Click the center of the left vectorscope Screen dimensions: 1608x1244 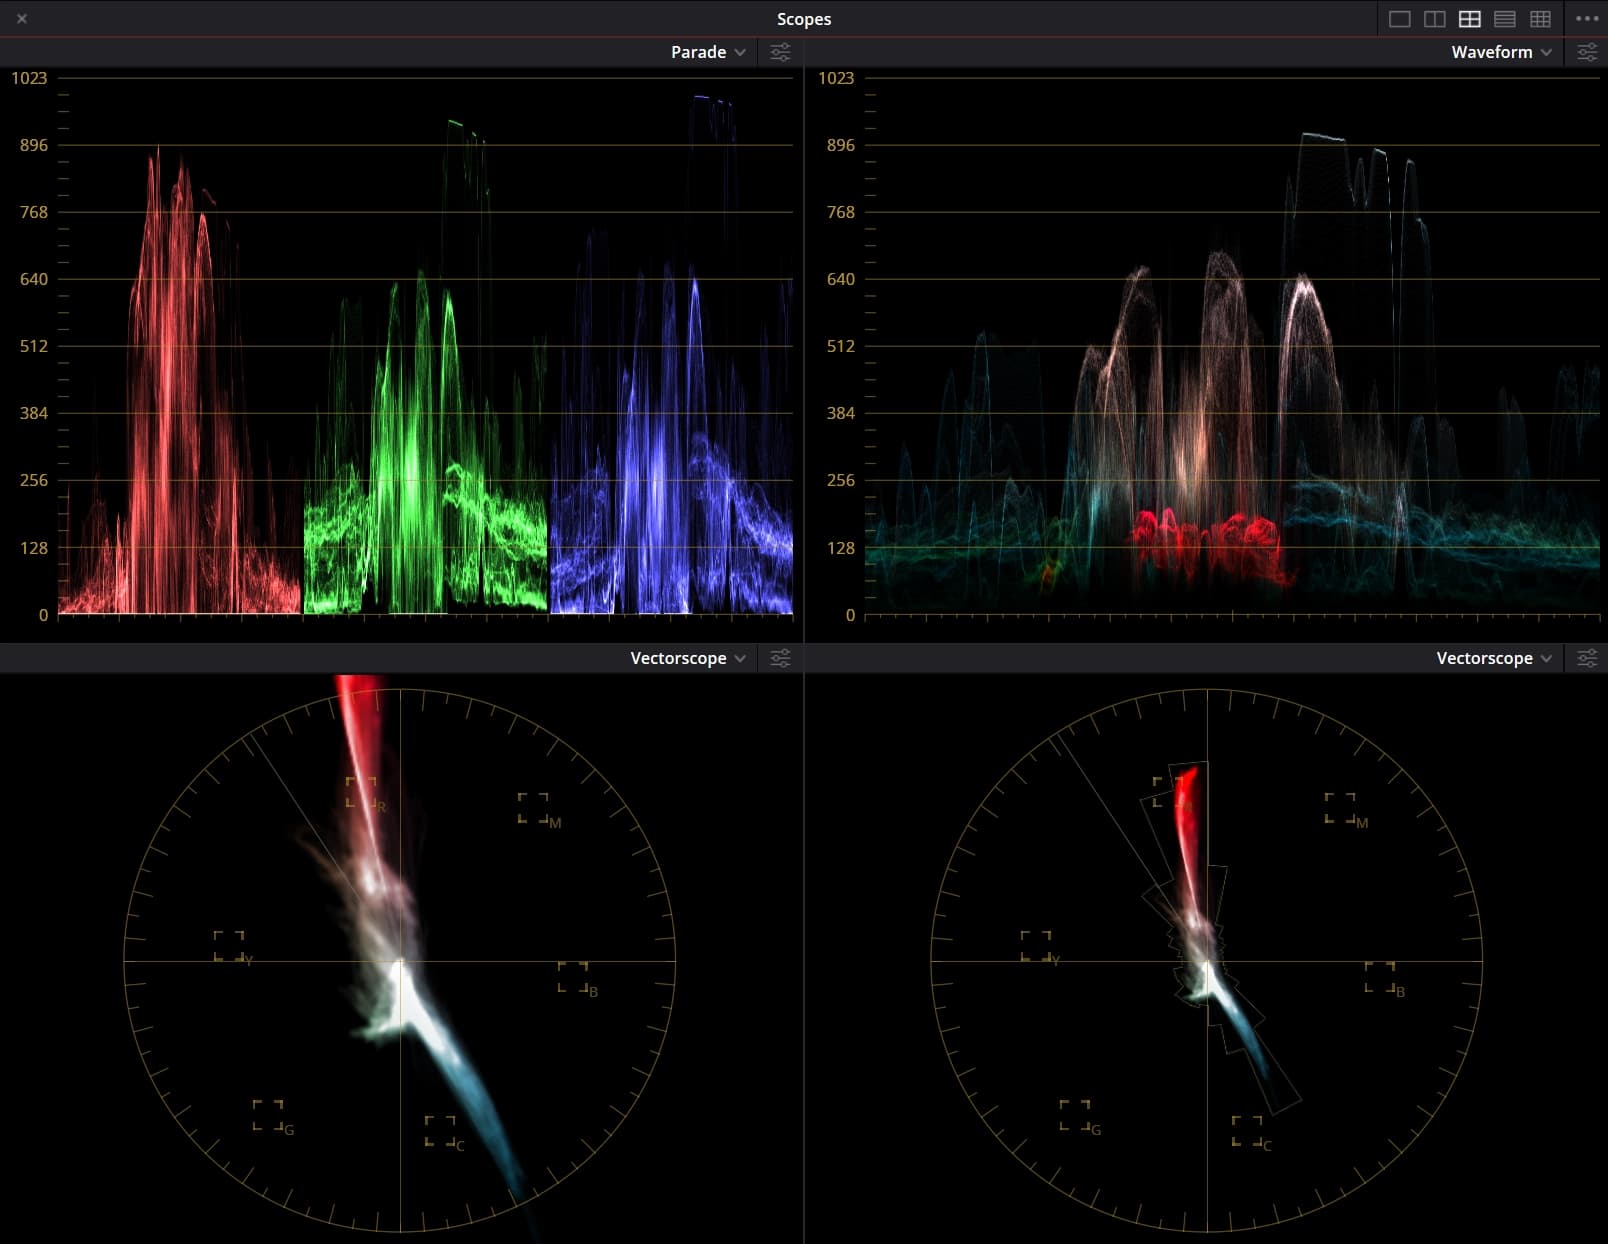400,961
